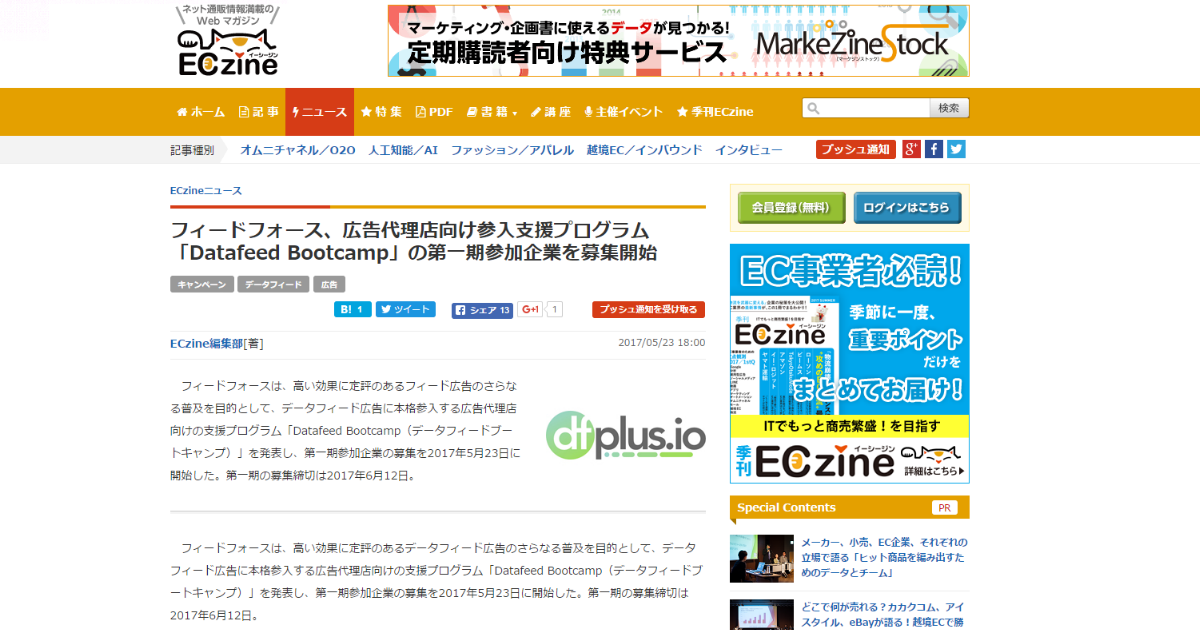Select the キャンペーン tag
Viewport: 1200px width, 630px height.
(201, 284)
